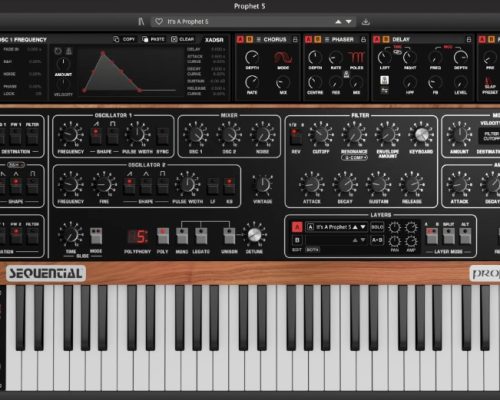The height and width of the screenshot is (400, 500).
Task: Click the Chorus reorder handle icon
Action: coord(258,39)
